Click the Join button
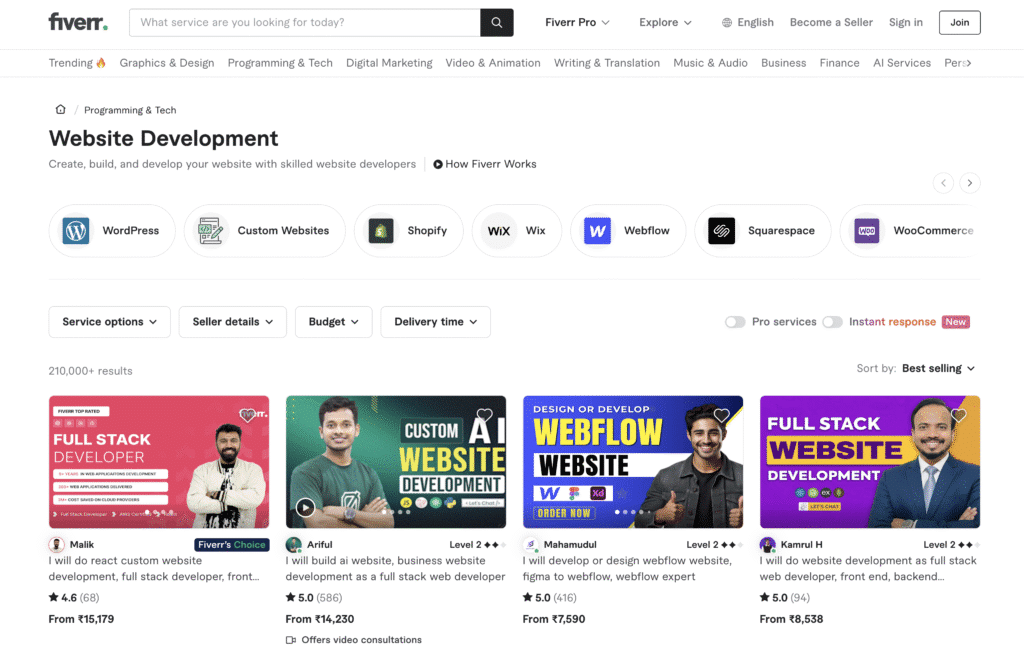This screenshot has height=662, width=1024. (959, 22)
